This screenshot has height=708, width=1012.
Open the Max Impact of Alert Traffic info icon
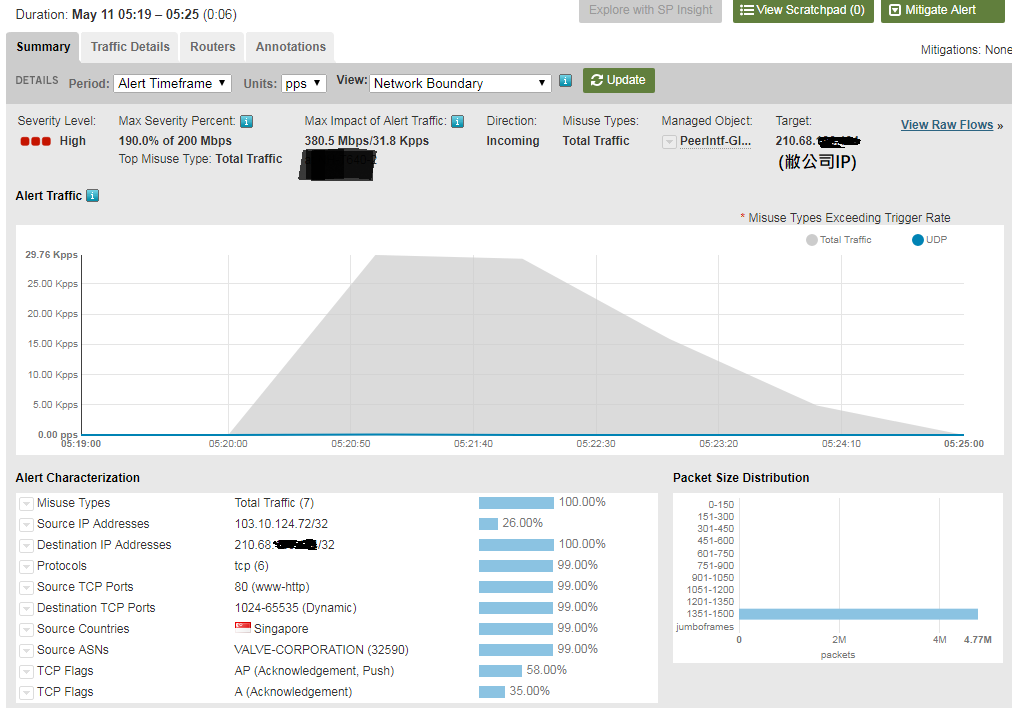click(x=458, y=121)
